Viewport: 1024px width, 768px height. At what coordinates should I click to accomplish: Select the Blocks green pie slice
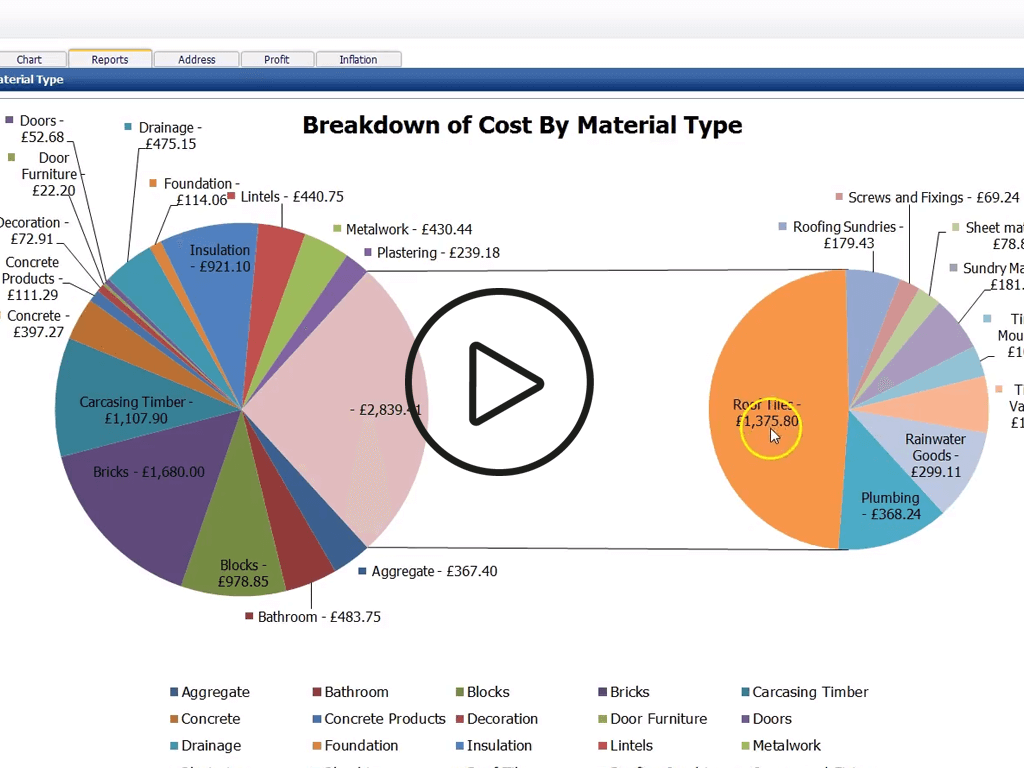(x=235, y=549)
